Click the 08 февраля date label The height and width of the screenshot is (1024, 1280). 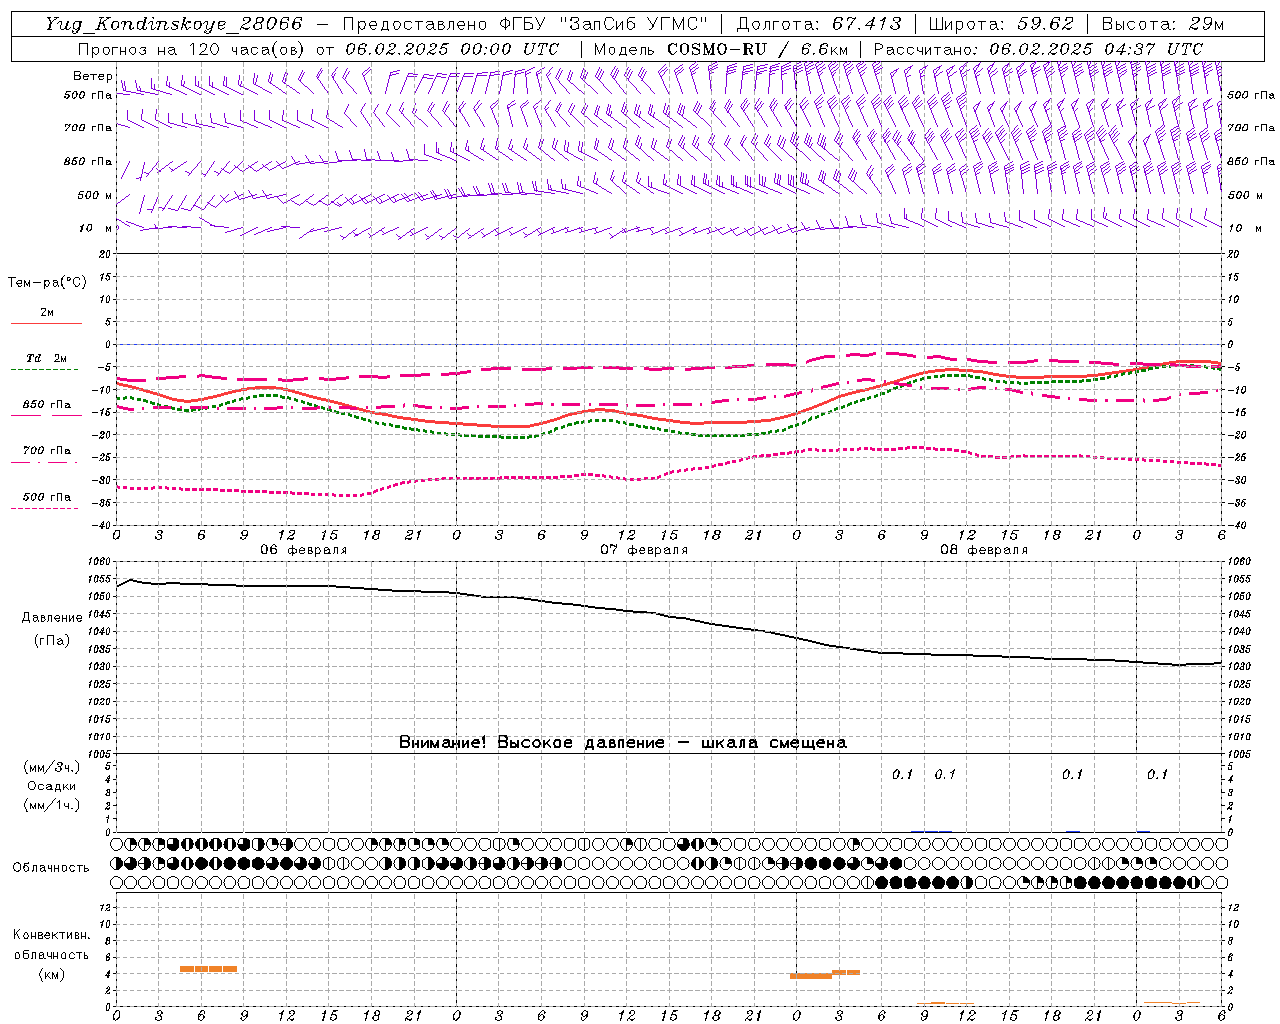tap(984, 550)
